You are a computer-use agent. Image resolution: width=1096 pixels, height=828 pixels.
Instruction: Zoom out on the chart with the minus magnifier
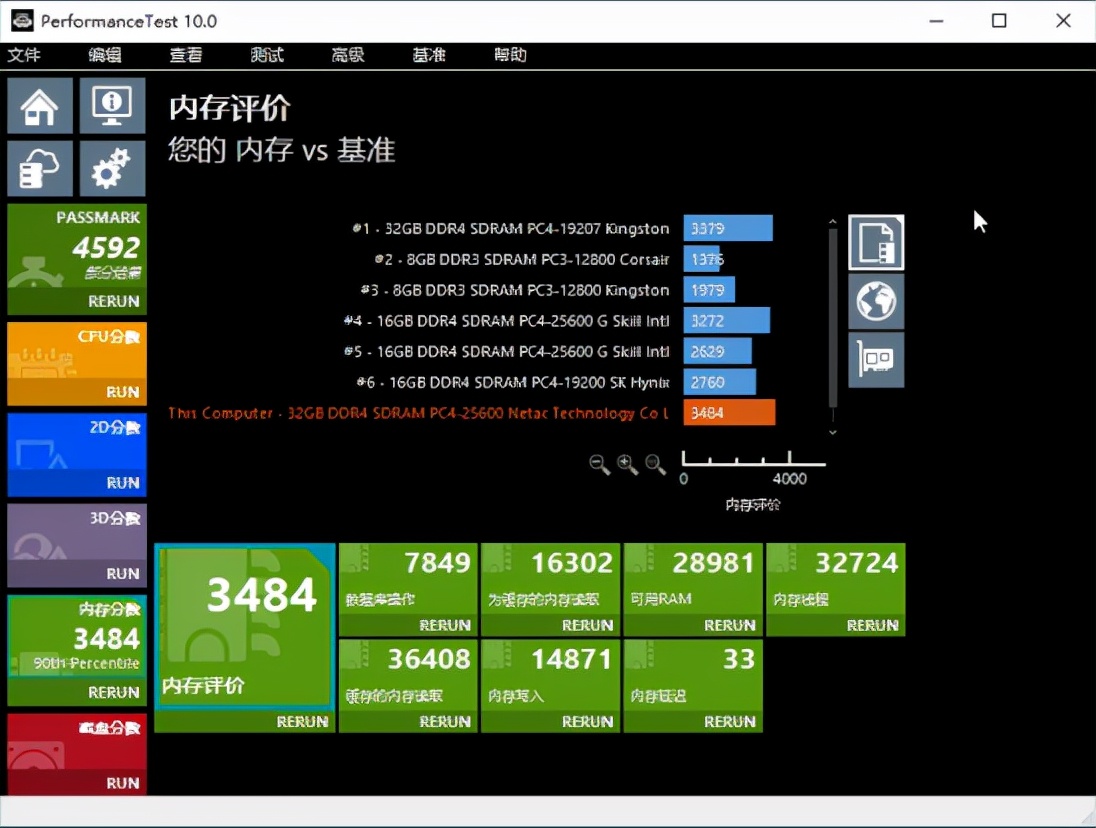[599, 463]
